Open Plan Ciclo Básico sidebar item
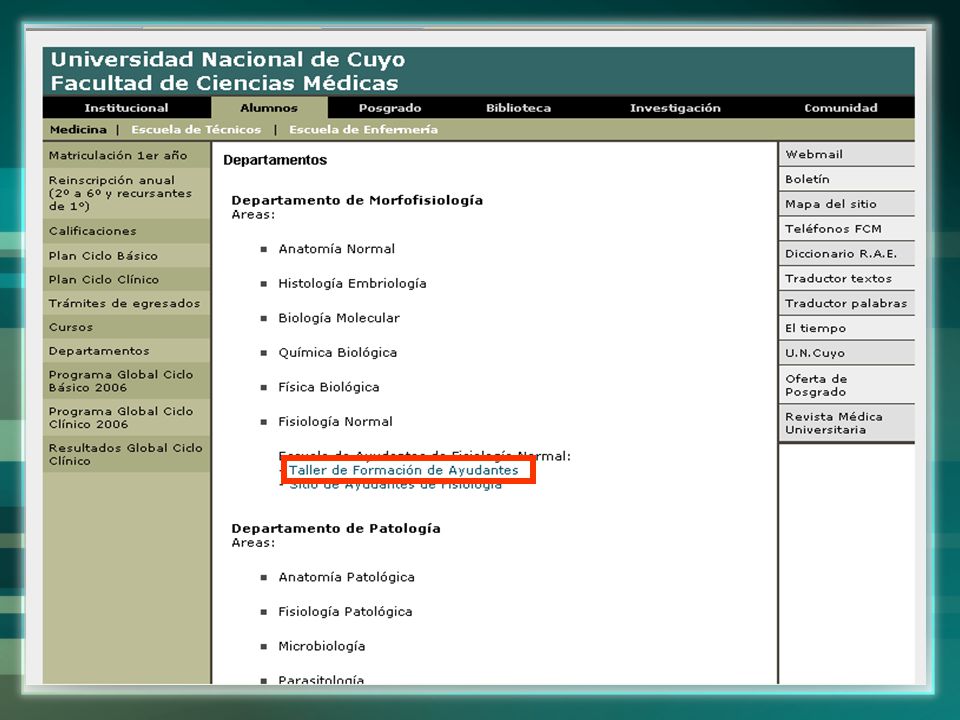The width and height of the screenshot is (960, 720). 127,255
